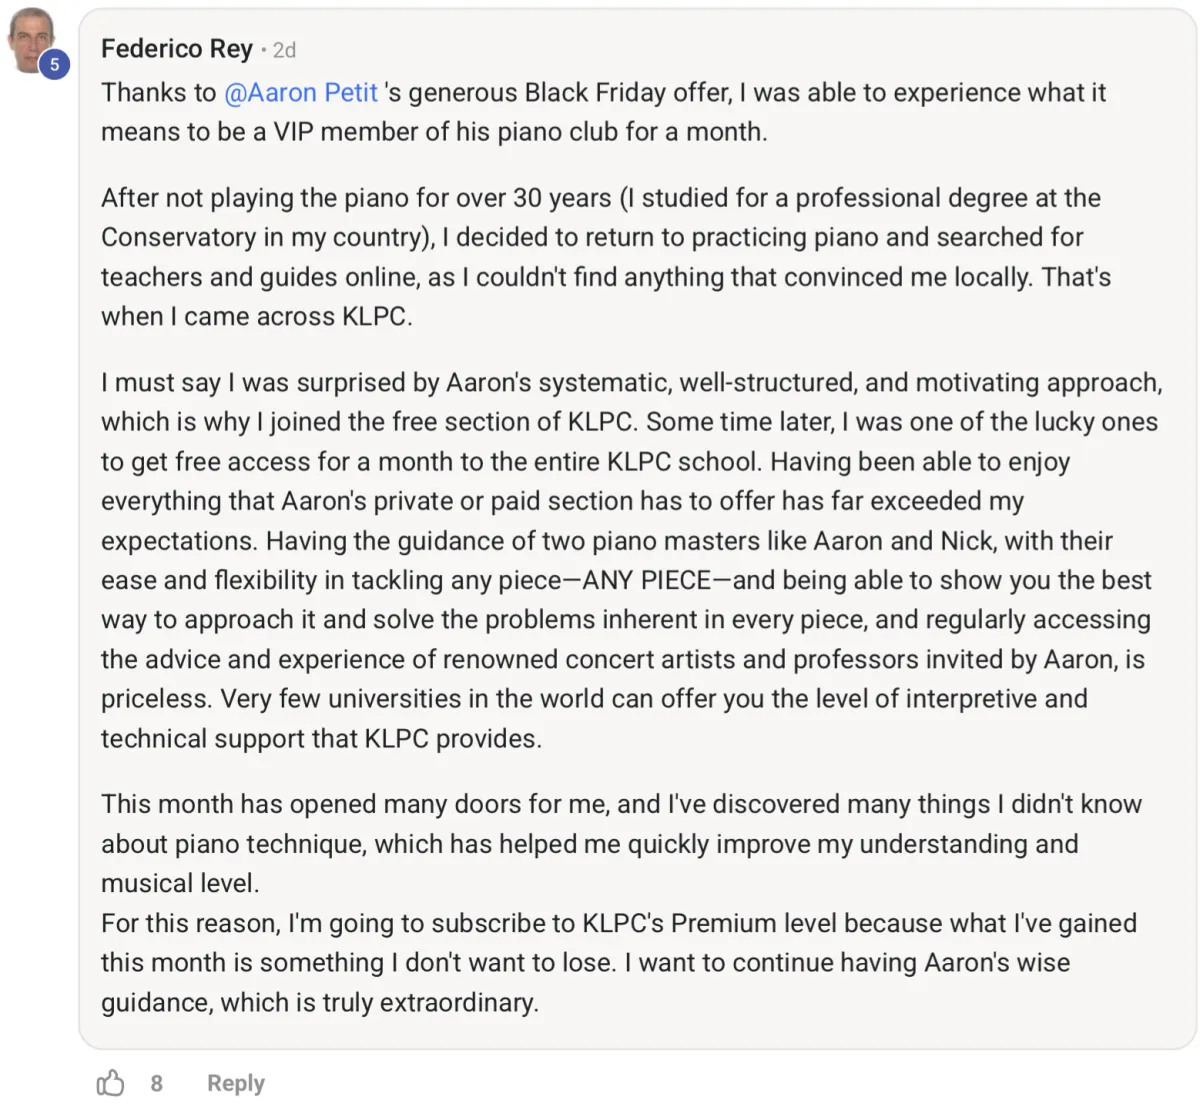The width and height of the screenshot is (1200, 1110).
Task: Click the 2d timestamp beside the author name
Action: pos(284,50)
